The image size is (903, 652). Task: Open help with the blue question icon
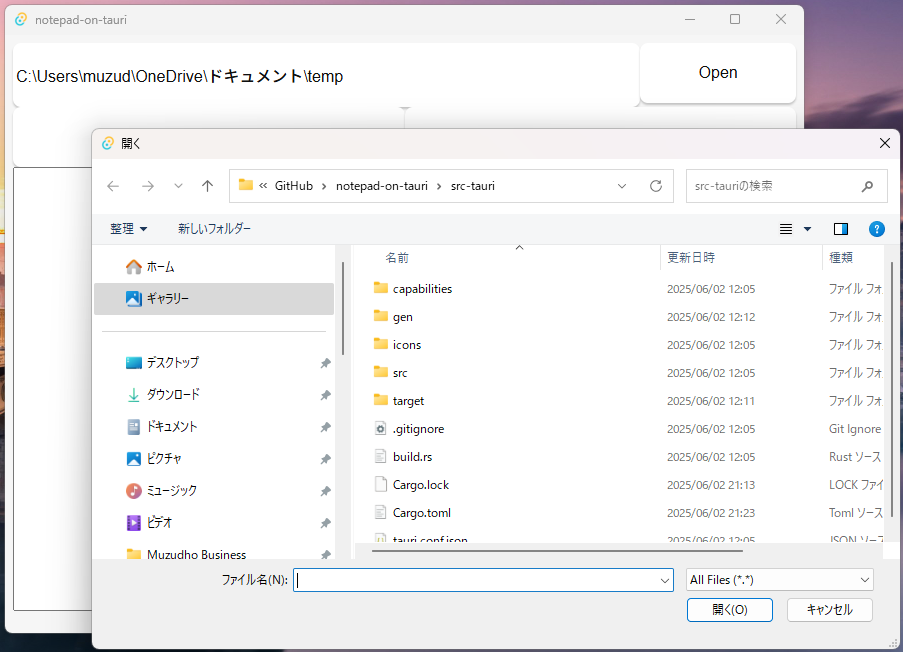click(877, 229)
